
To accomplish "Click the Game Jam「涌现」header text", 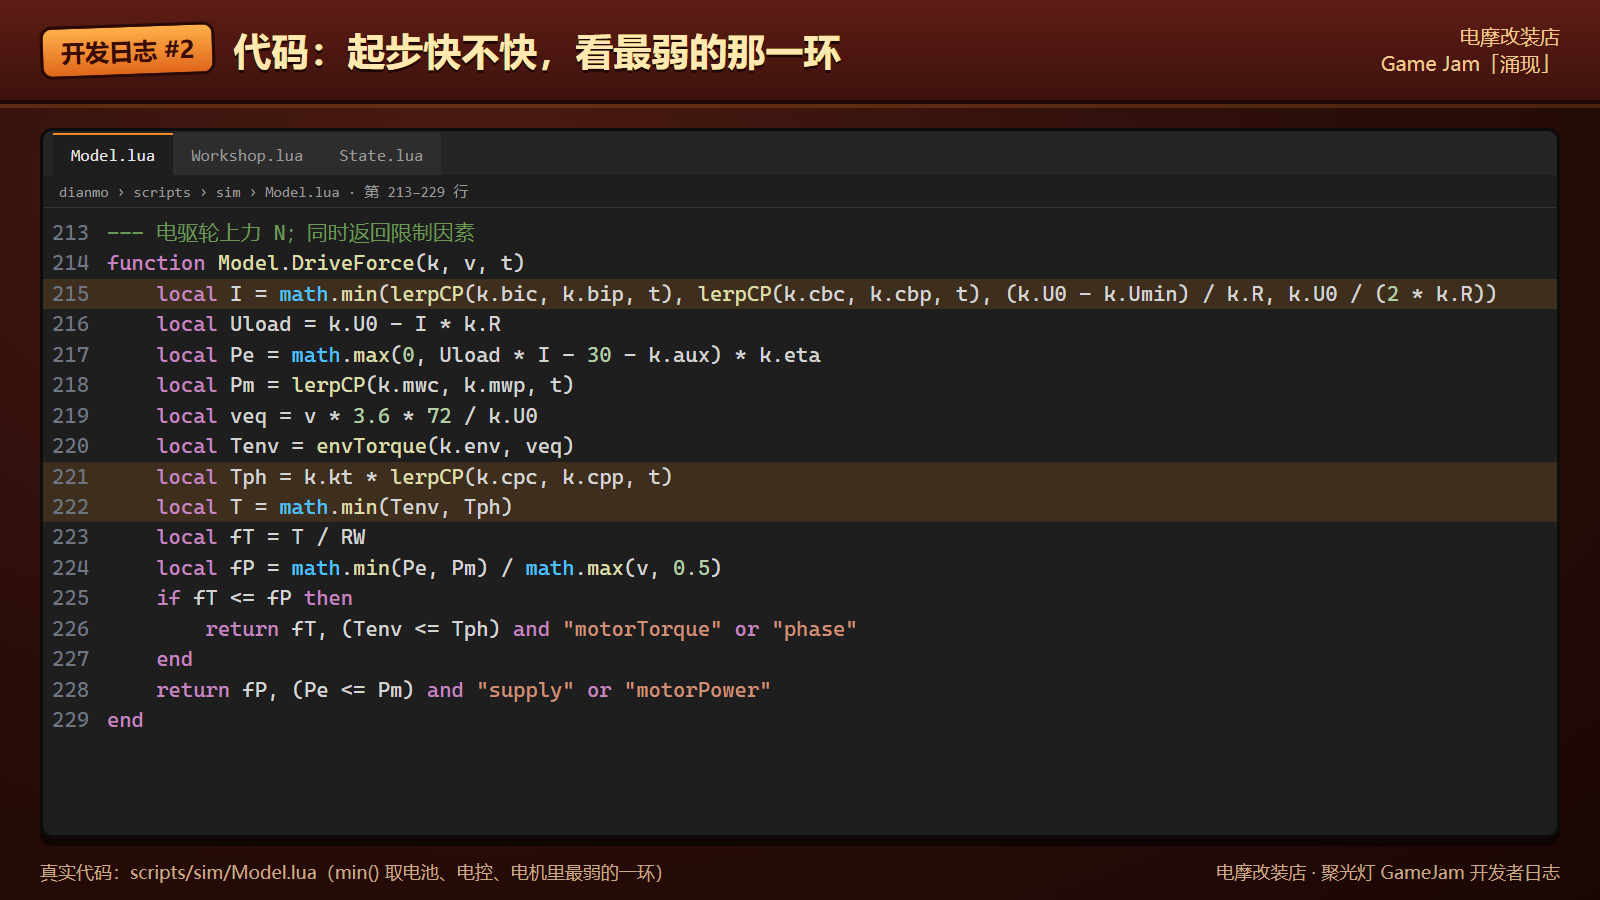I will 1470,64.
